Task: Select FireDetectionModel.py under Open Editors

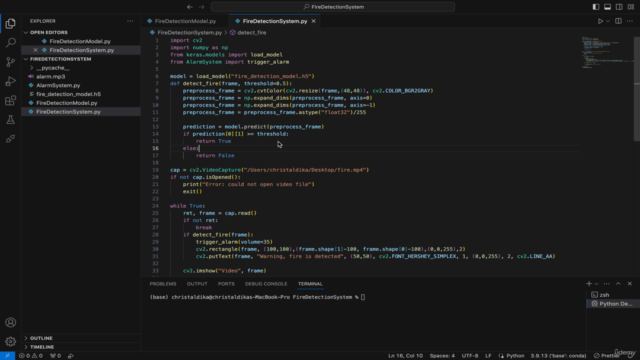Action: pos(81,41)
